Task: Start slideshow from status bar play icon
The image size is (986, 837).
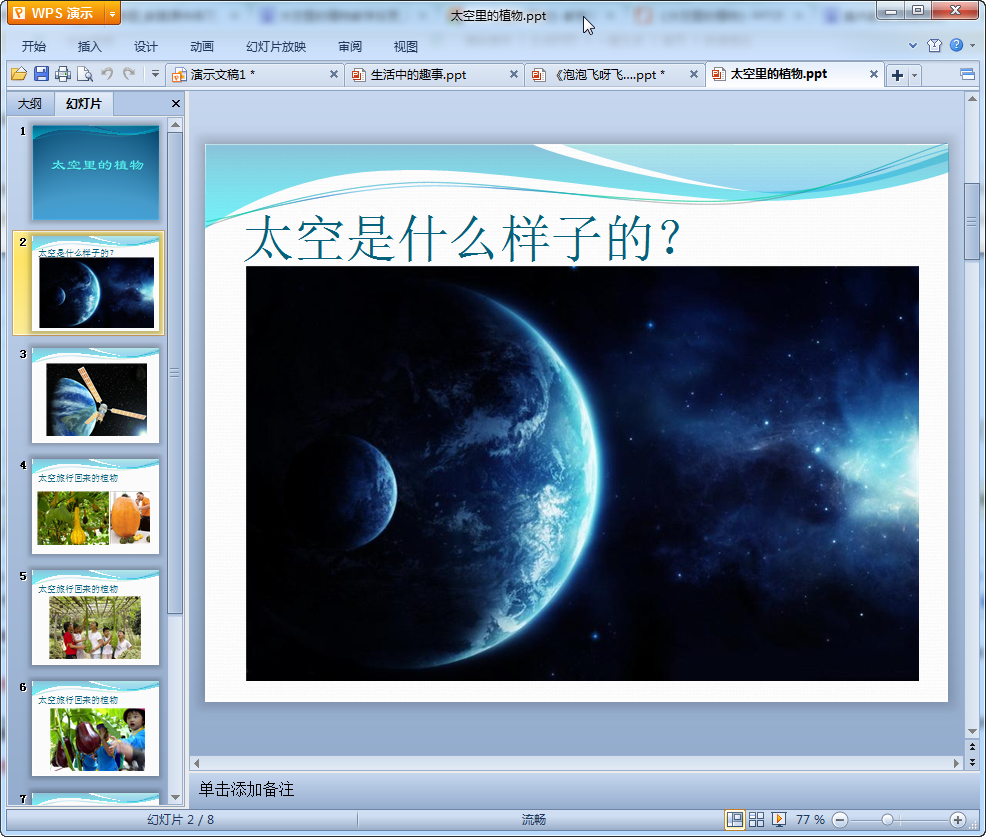Action: pos(778,819)
